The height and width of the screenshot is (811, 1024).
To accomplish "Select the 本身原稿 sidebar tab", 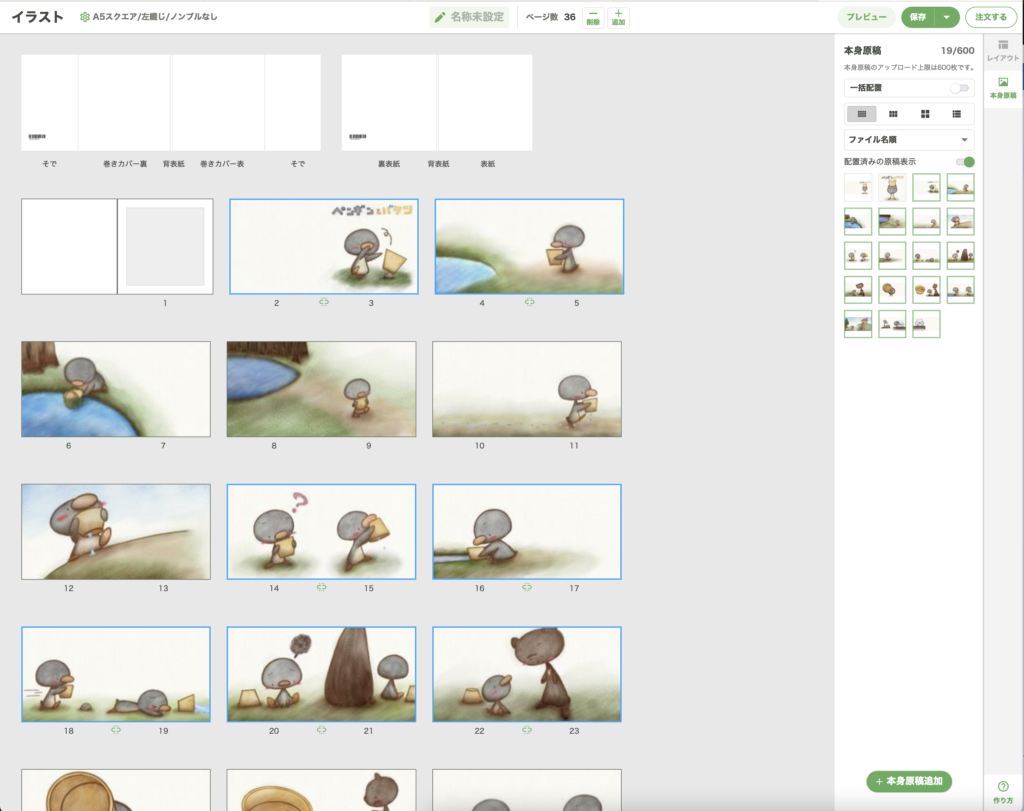I will pos(1003,88).
